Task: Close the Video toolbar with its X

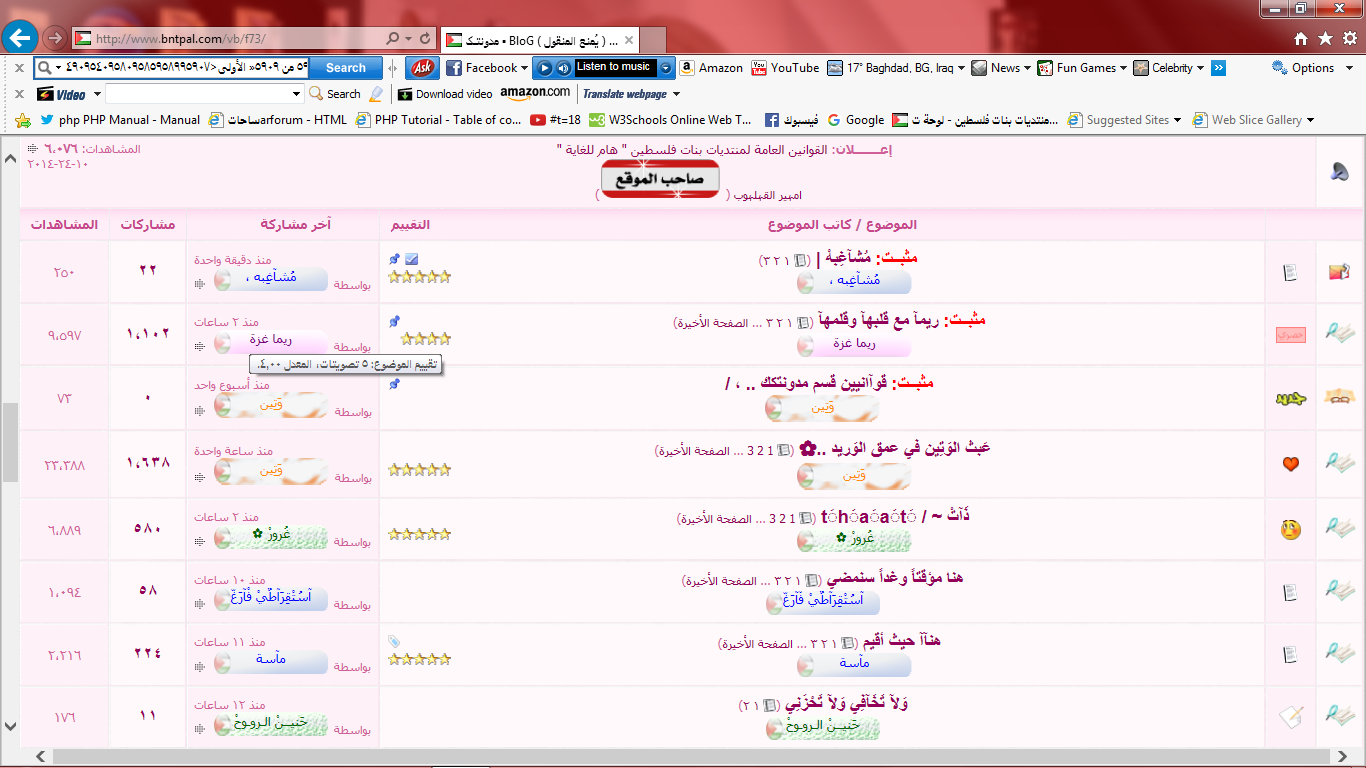Action: pyautogui.click(x=19, y=94)
